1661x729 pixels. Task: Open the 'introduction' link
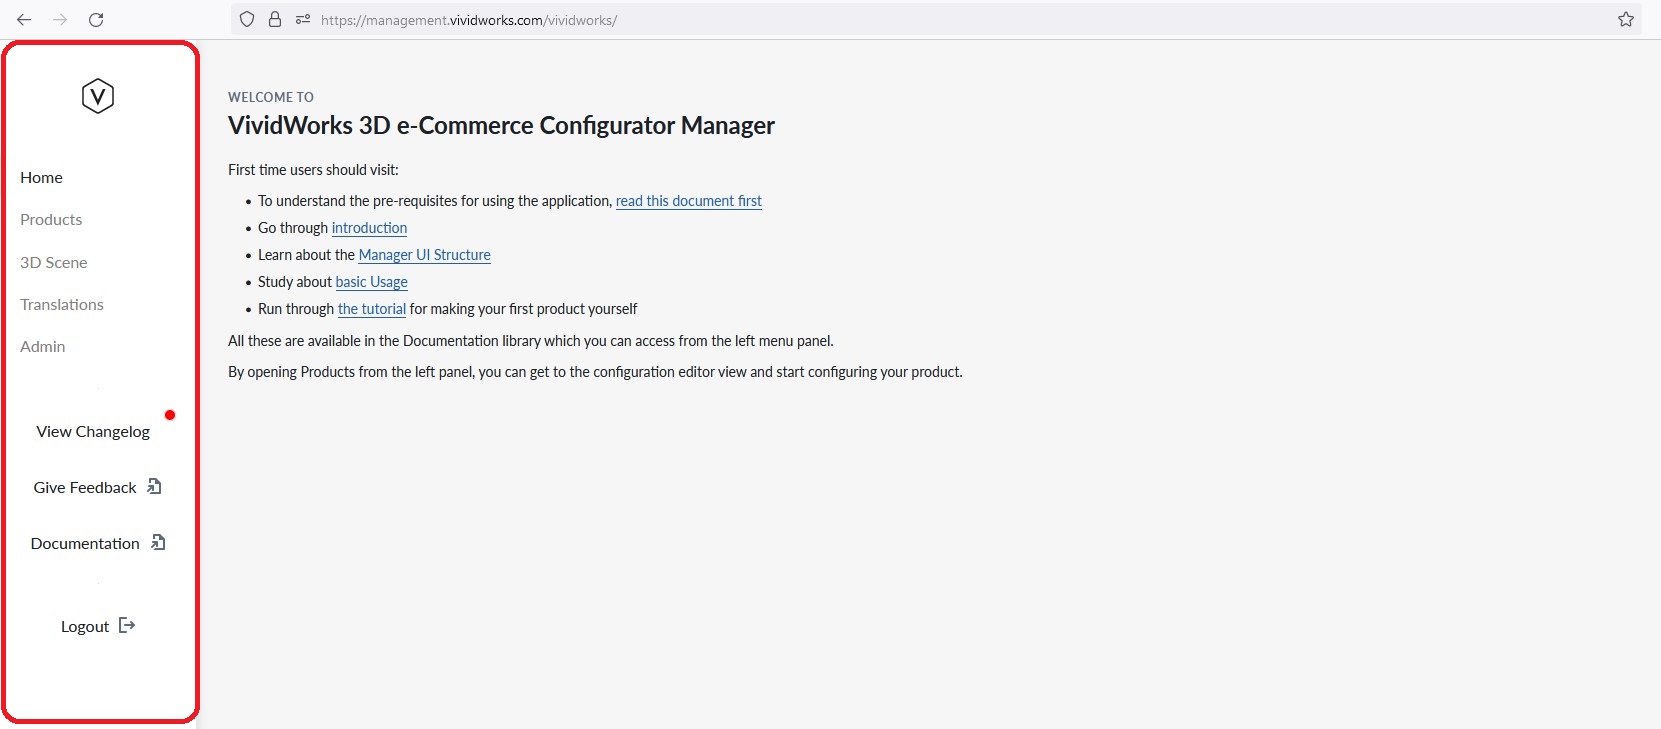pyautogui.click(x=369, y=228)
